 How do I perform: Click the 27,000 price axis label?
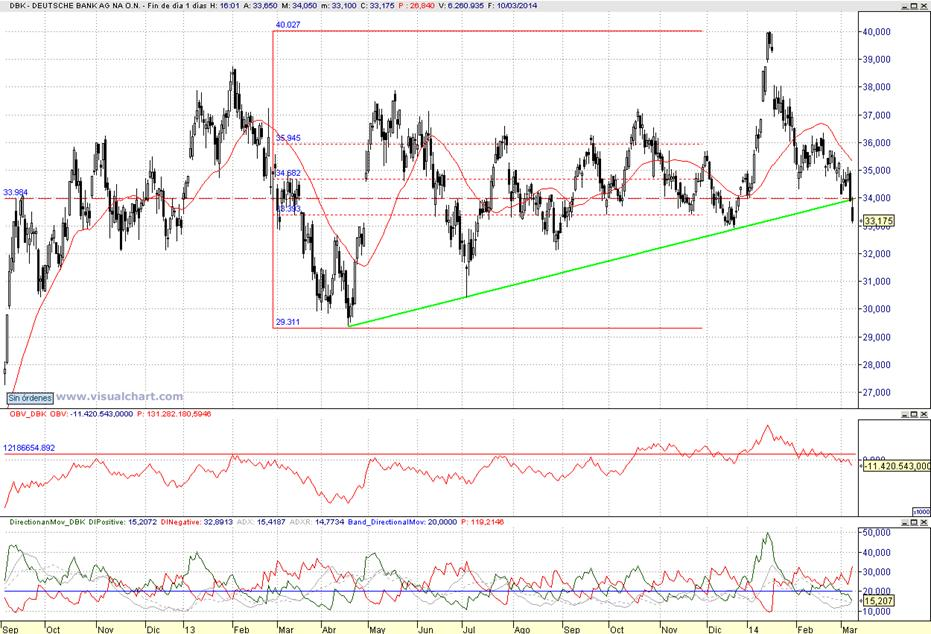pyautogui.click(x=876, y=392)
